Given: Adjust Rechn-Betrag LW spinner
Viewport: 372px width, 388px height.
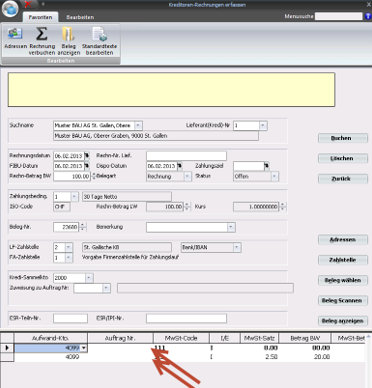Looking at the screenshot, I should pos(186,207).
